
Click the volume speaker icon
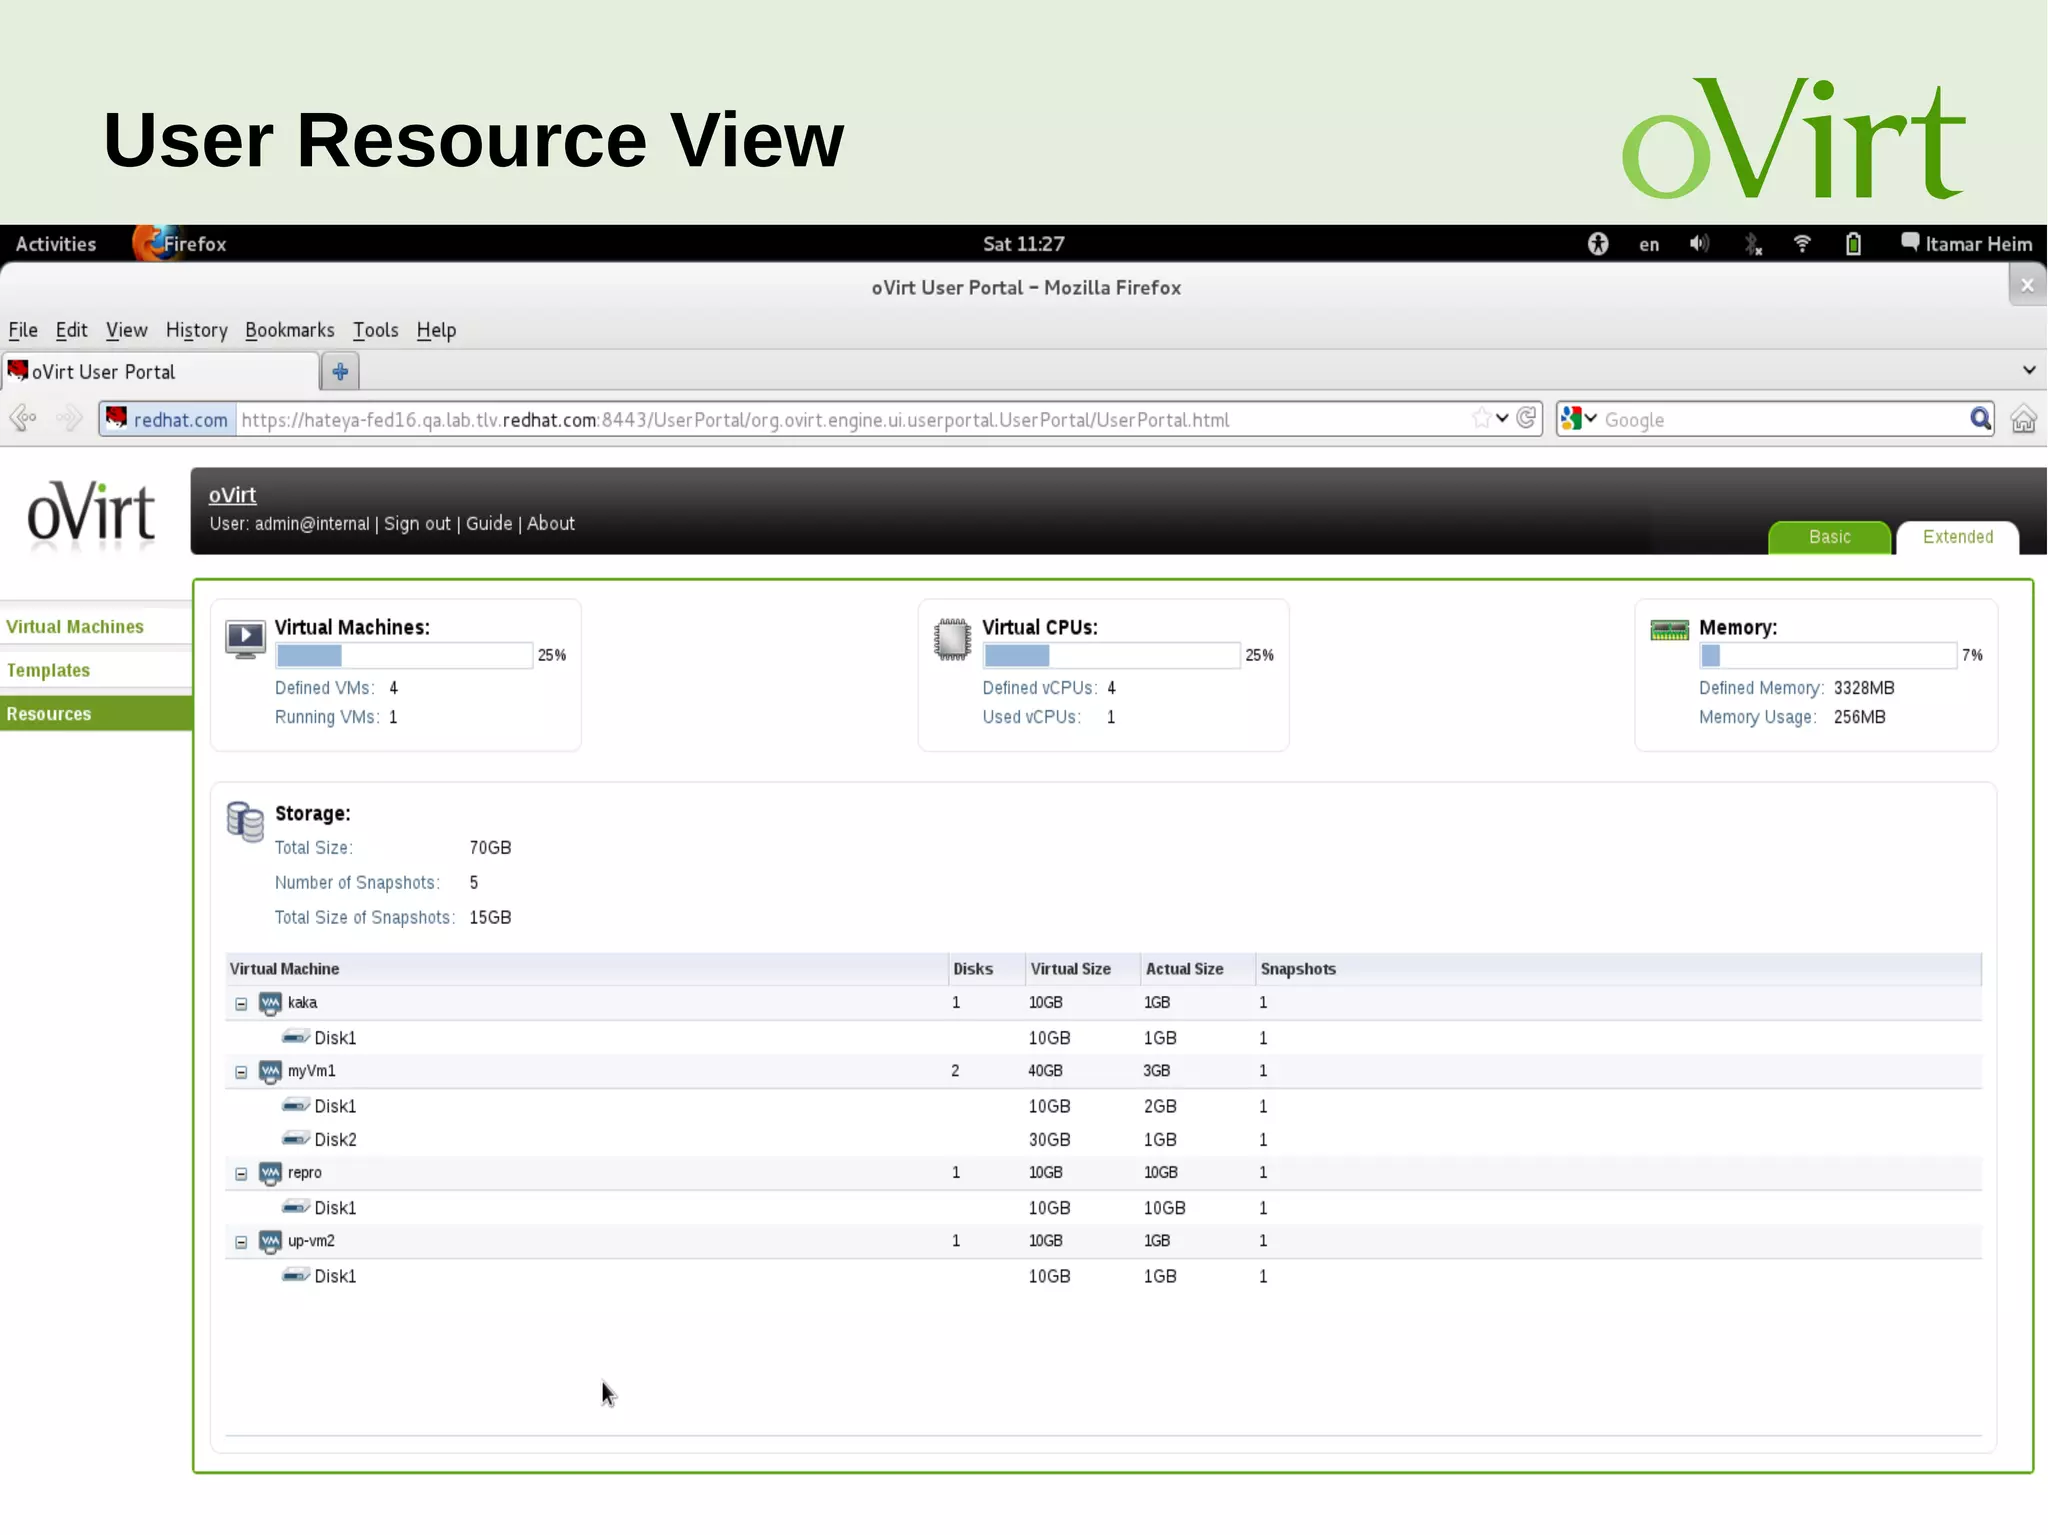[x=1699, y=244]
